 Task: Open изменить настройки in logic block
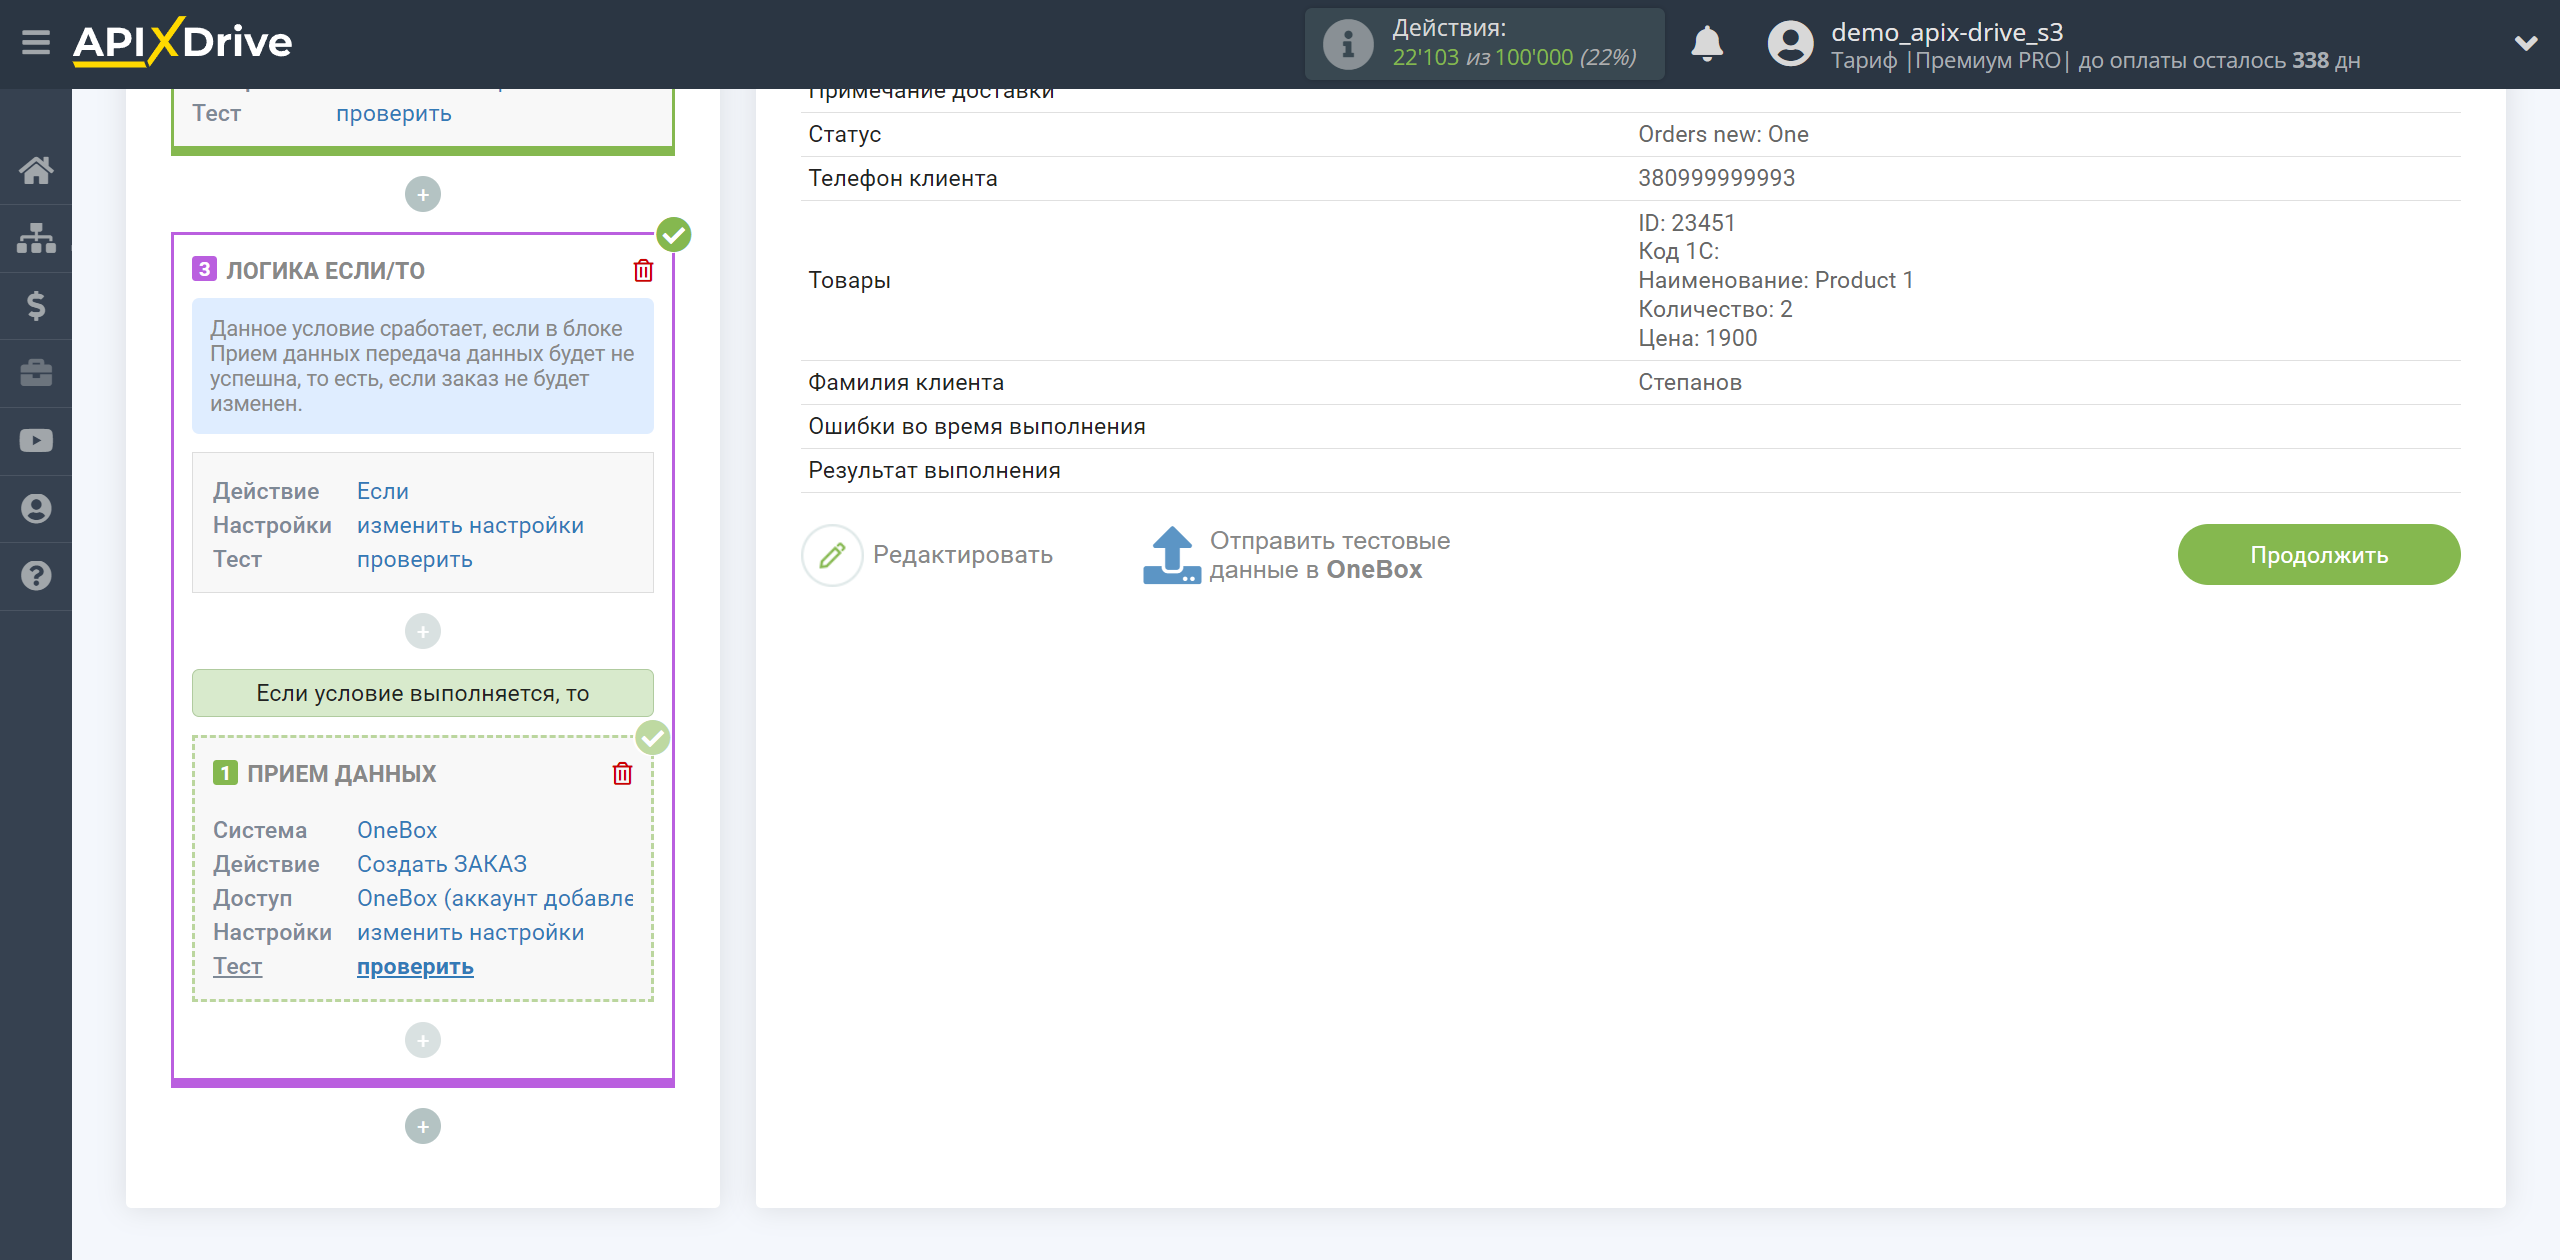470,525
